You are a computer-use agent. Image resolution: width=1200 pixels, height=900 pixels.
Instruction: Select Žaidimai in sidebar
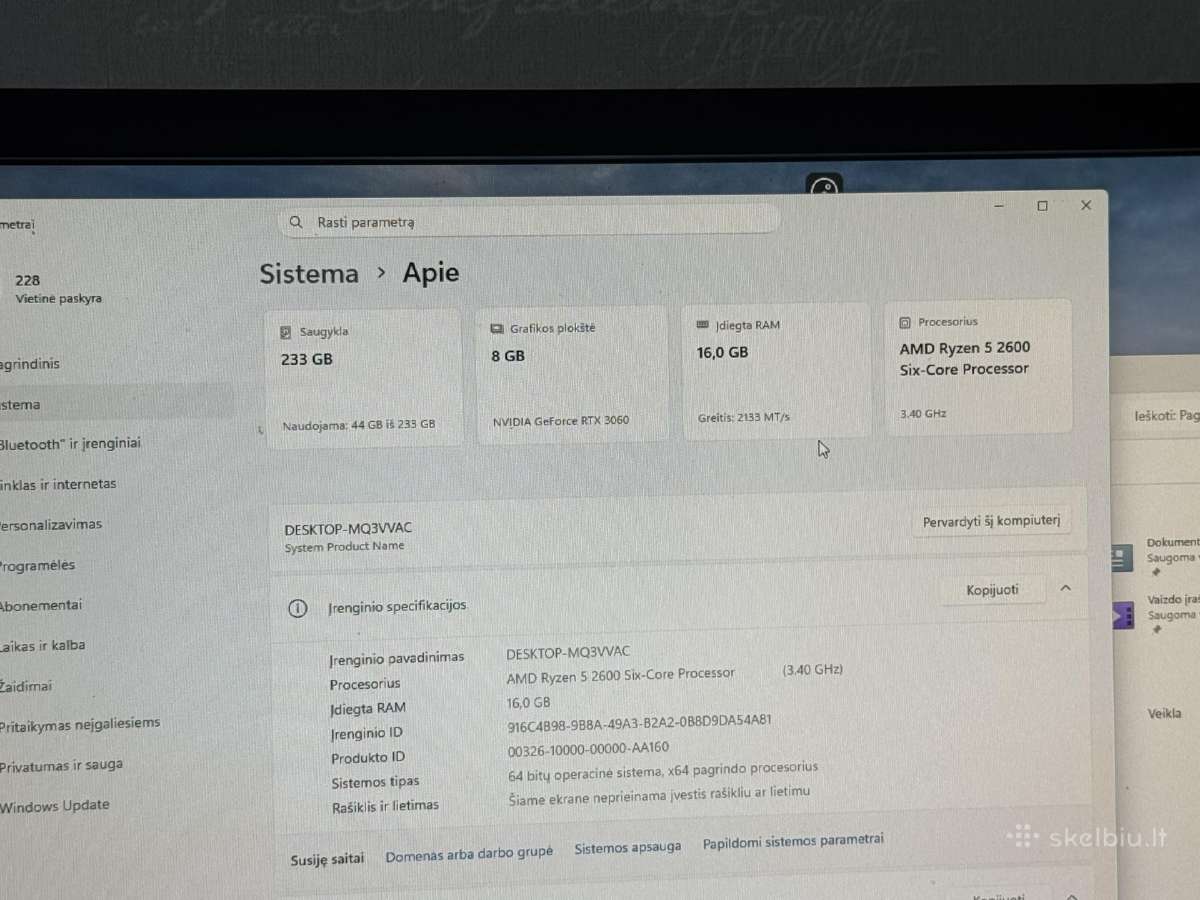26,687
